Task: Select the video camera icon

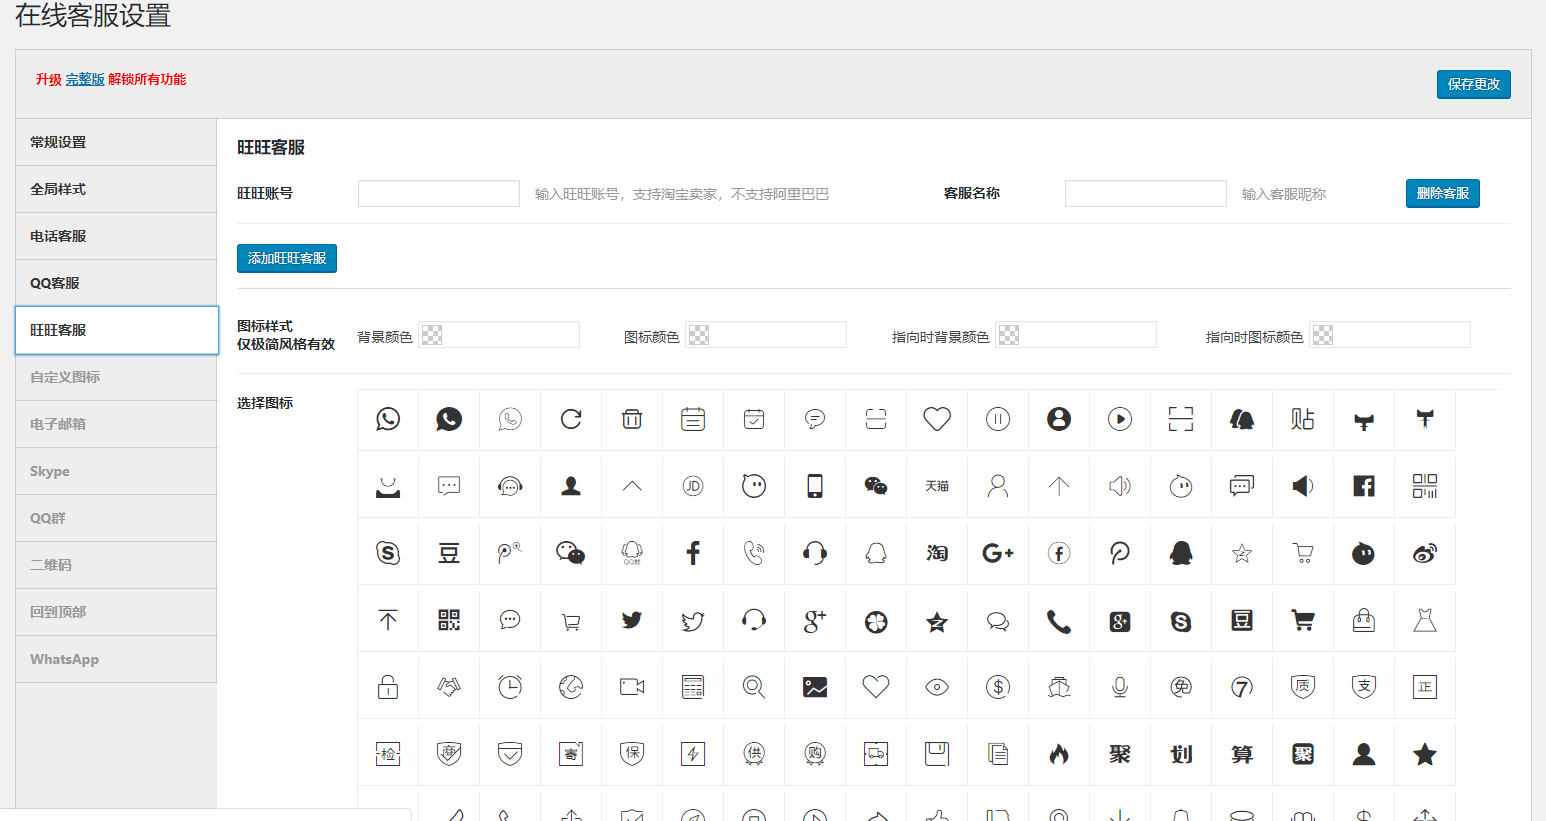Action: click(x=632, y=687)
